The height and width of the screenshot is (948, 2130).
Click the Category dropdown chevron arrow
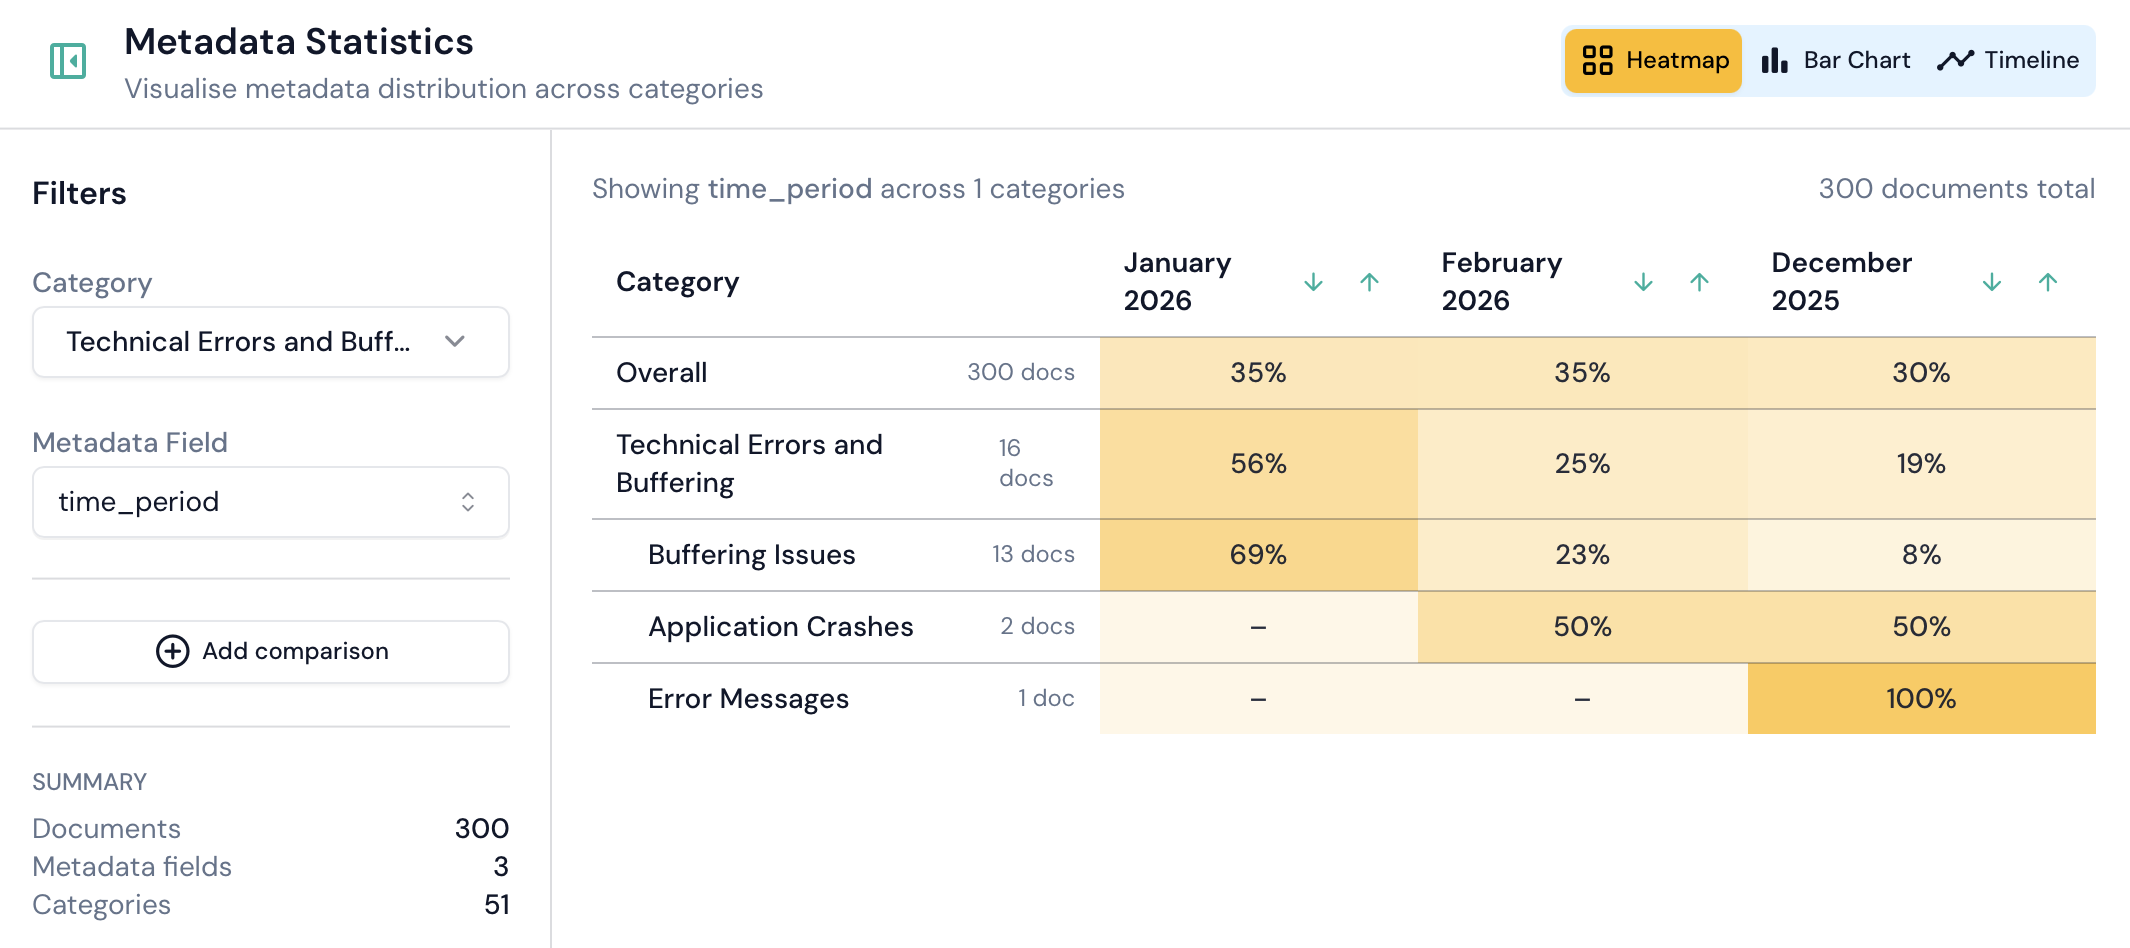(455, 342)
